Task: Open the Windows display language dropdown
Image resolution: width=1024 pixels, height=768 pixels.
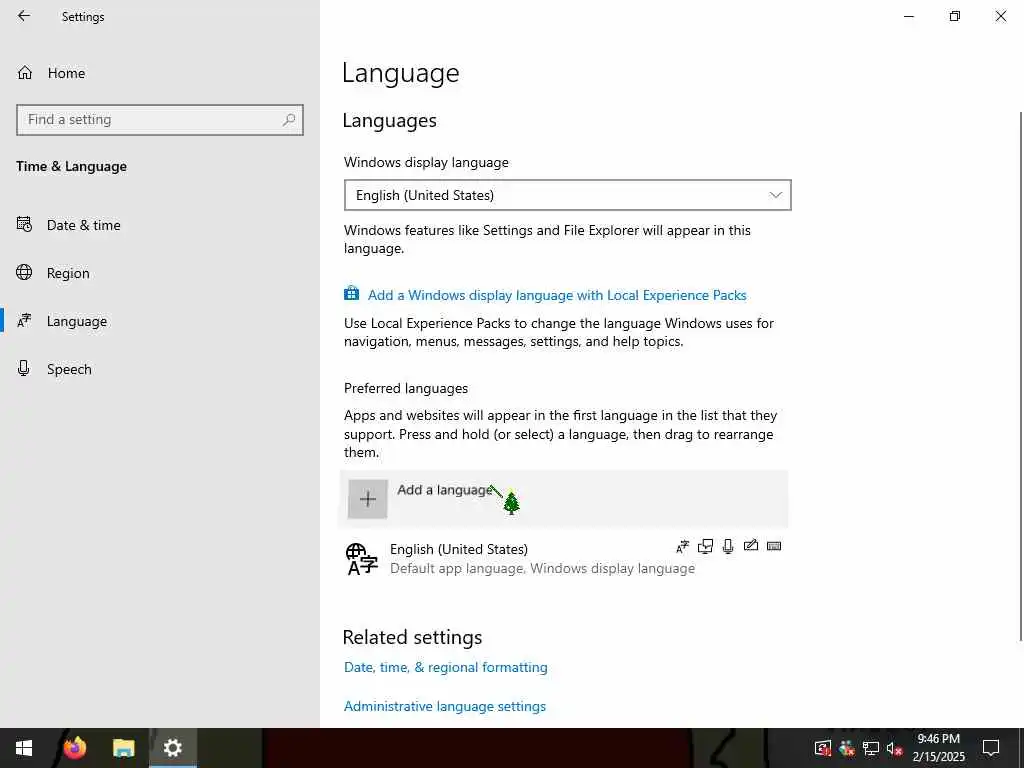Action: click(568, 195)
